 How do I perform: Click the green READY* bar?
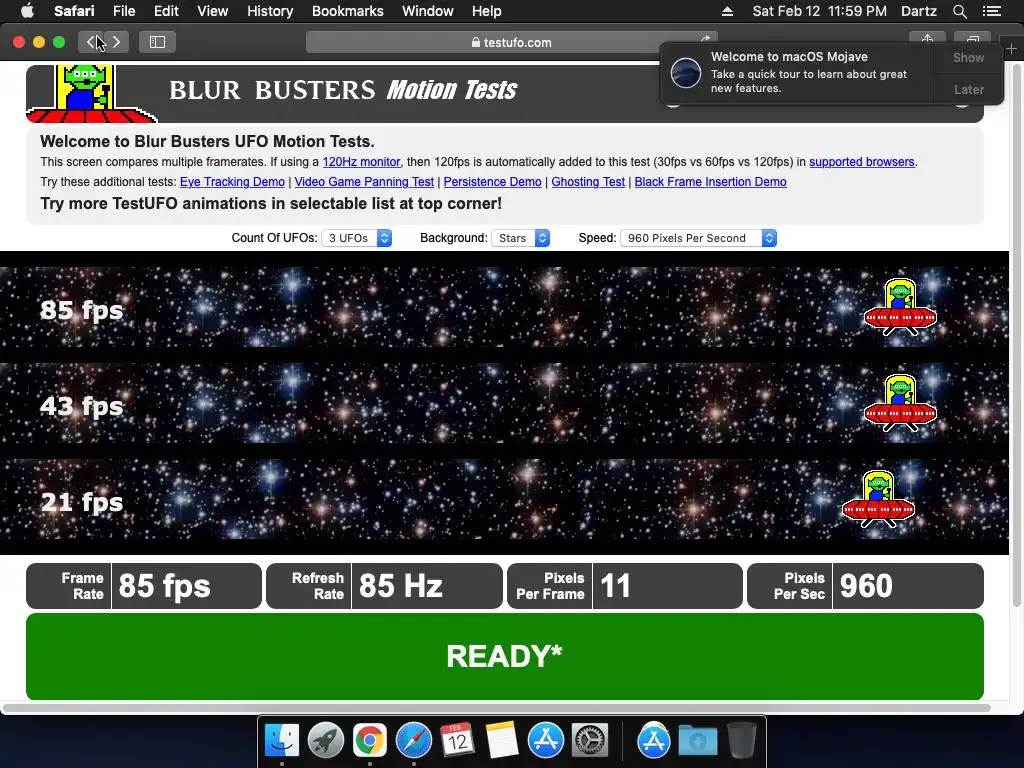(x=505, y=656)
